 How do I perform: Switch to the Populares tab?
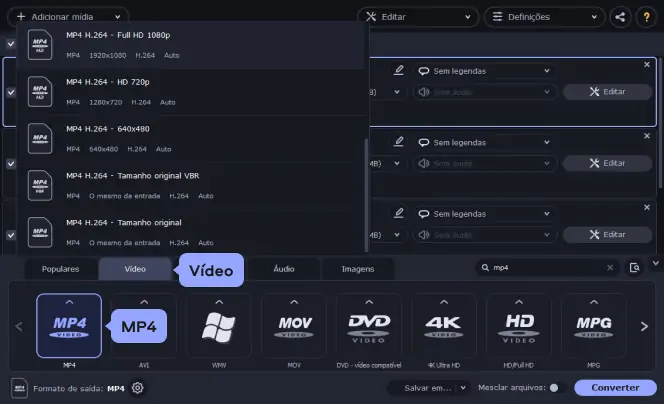pos(61,269)
